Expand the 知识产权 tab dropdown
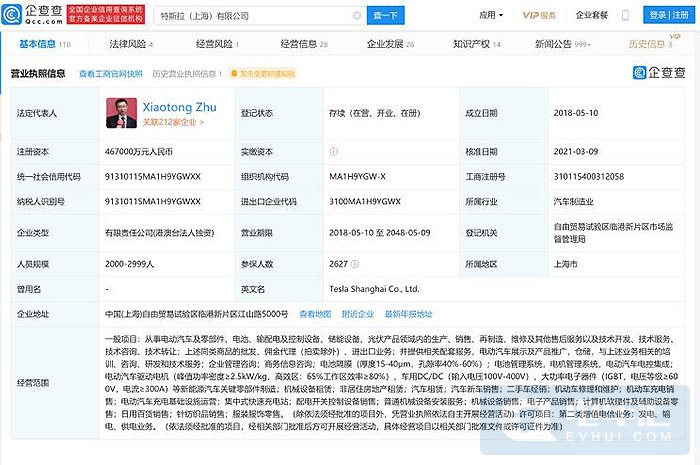 pos(494,44)
